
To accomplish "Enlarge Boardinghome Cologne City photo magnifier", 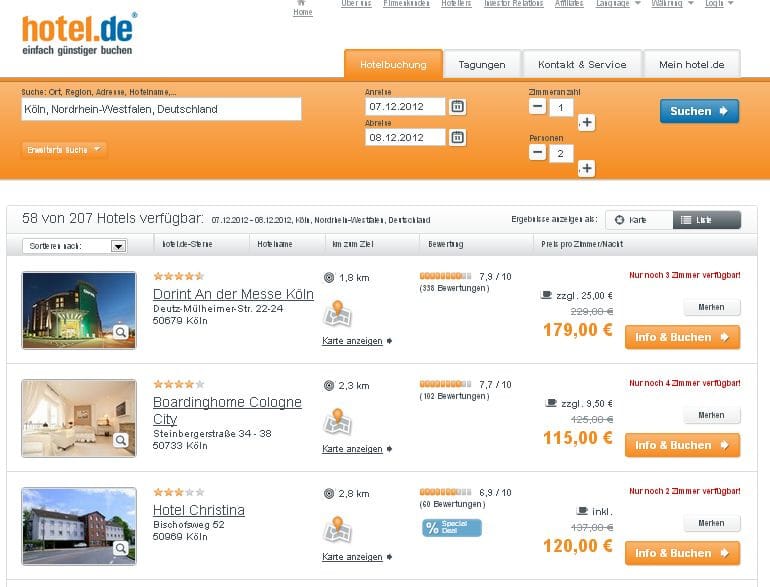I will point(121,441).
